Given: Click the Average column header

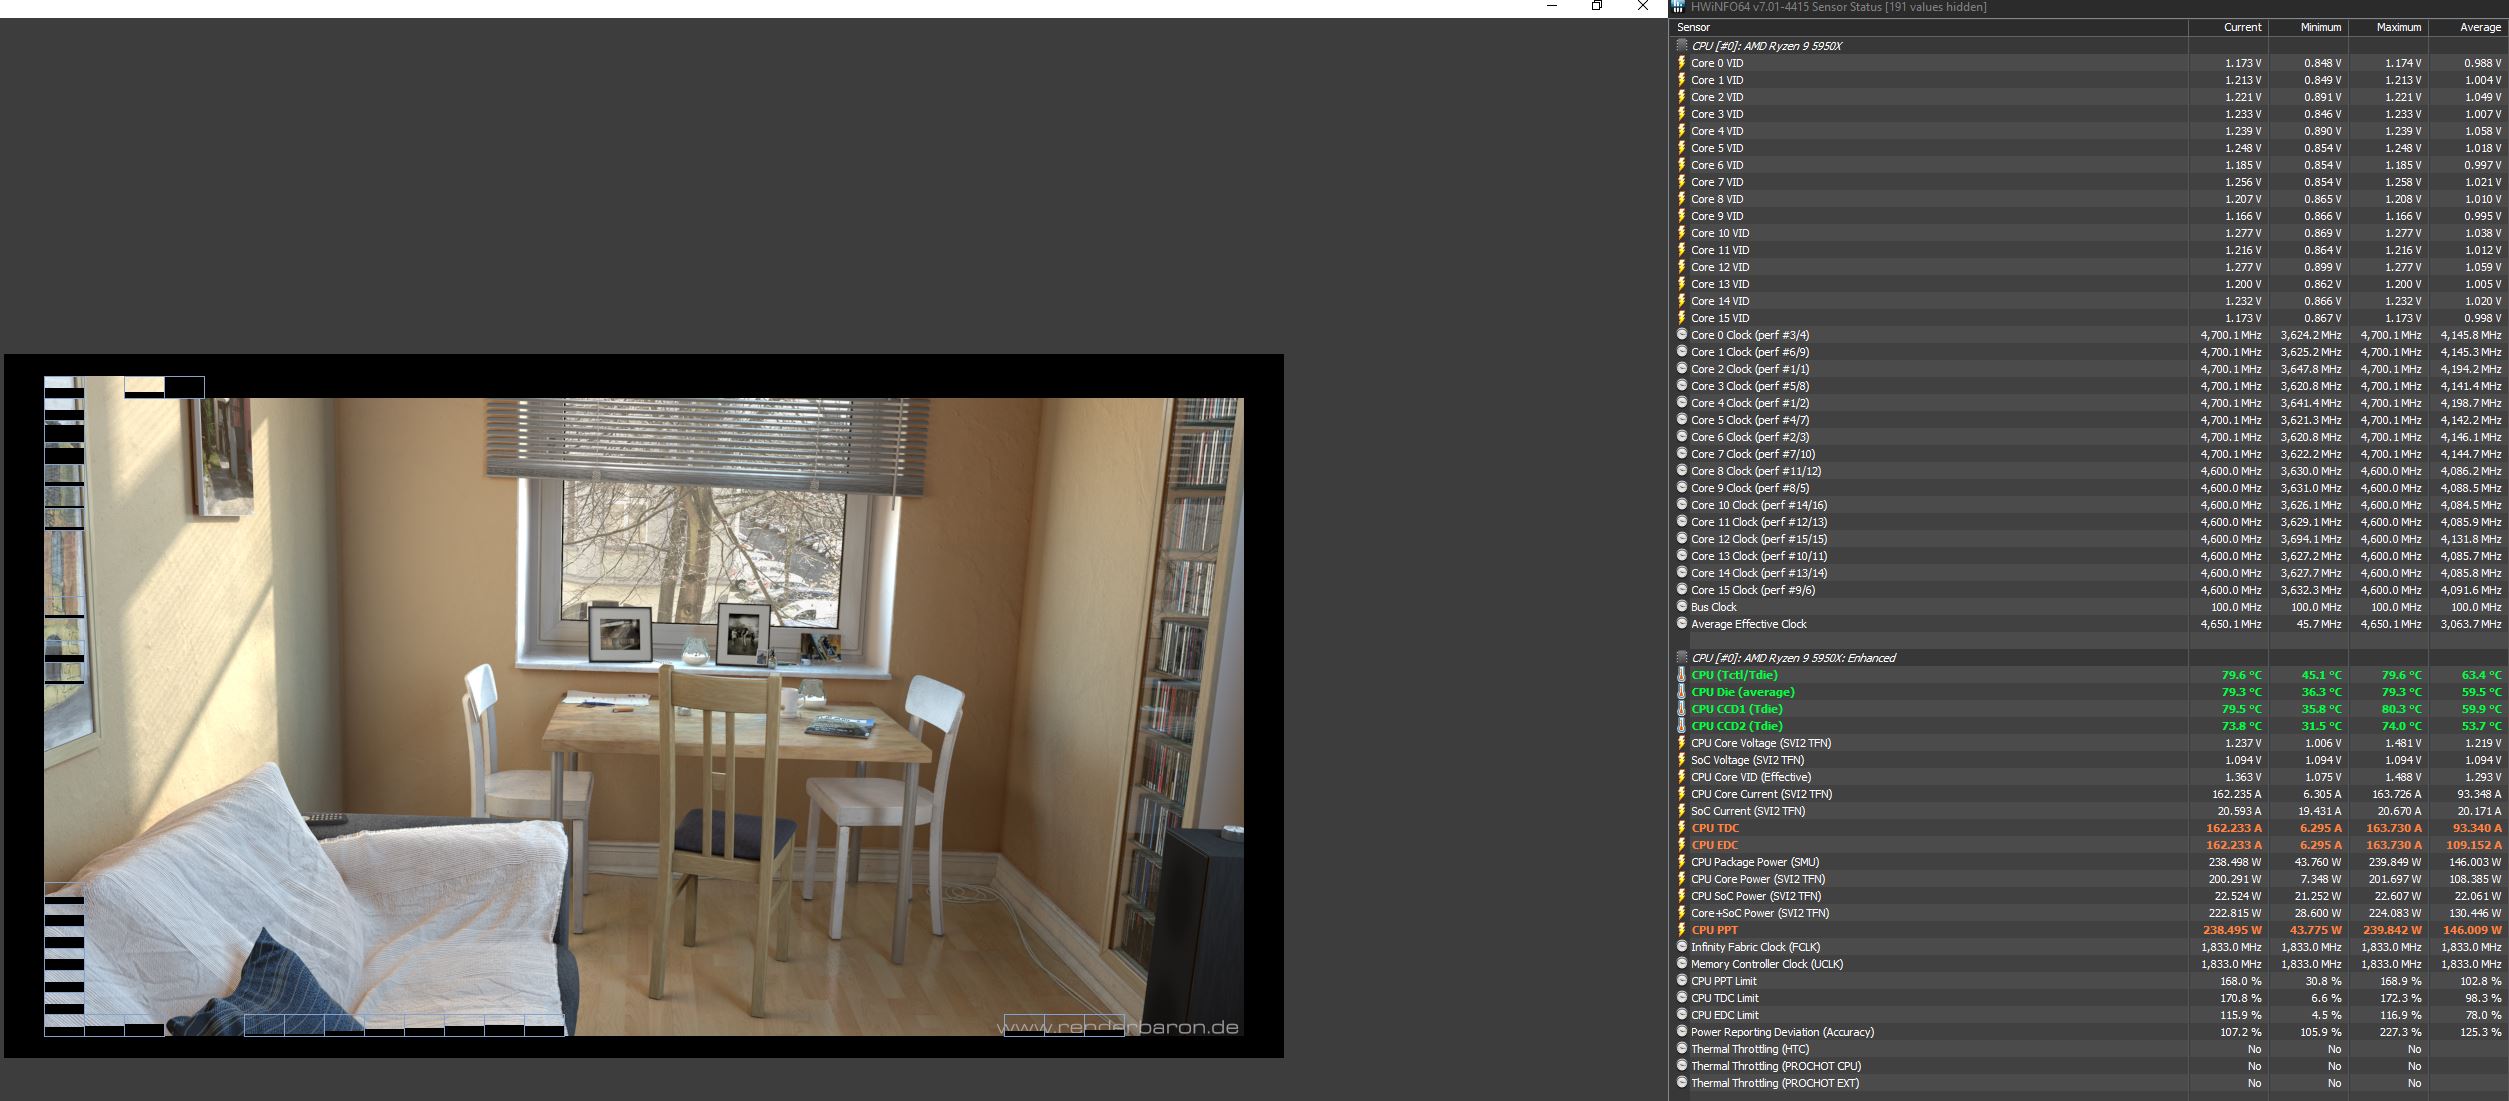Looking at the screenshot, I should point(2479,27).
